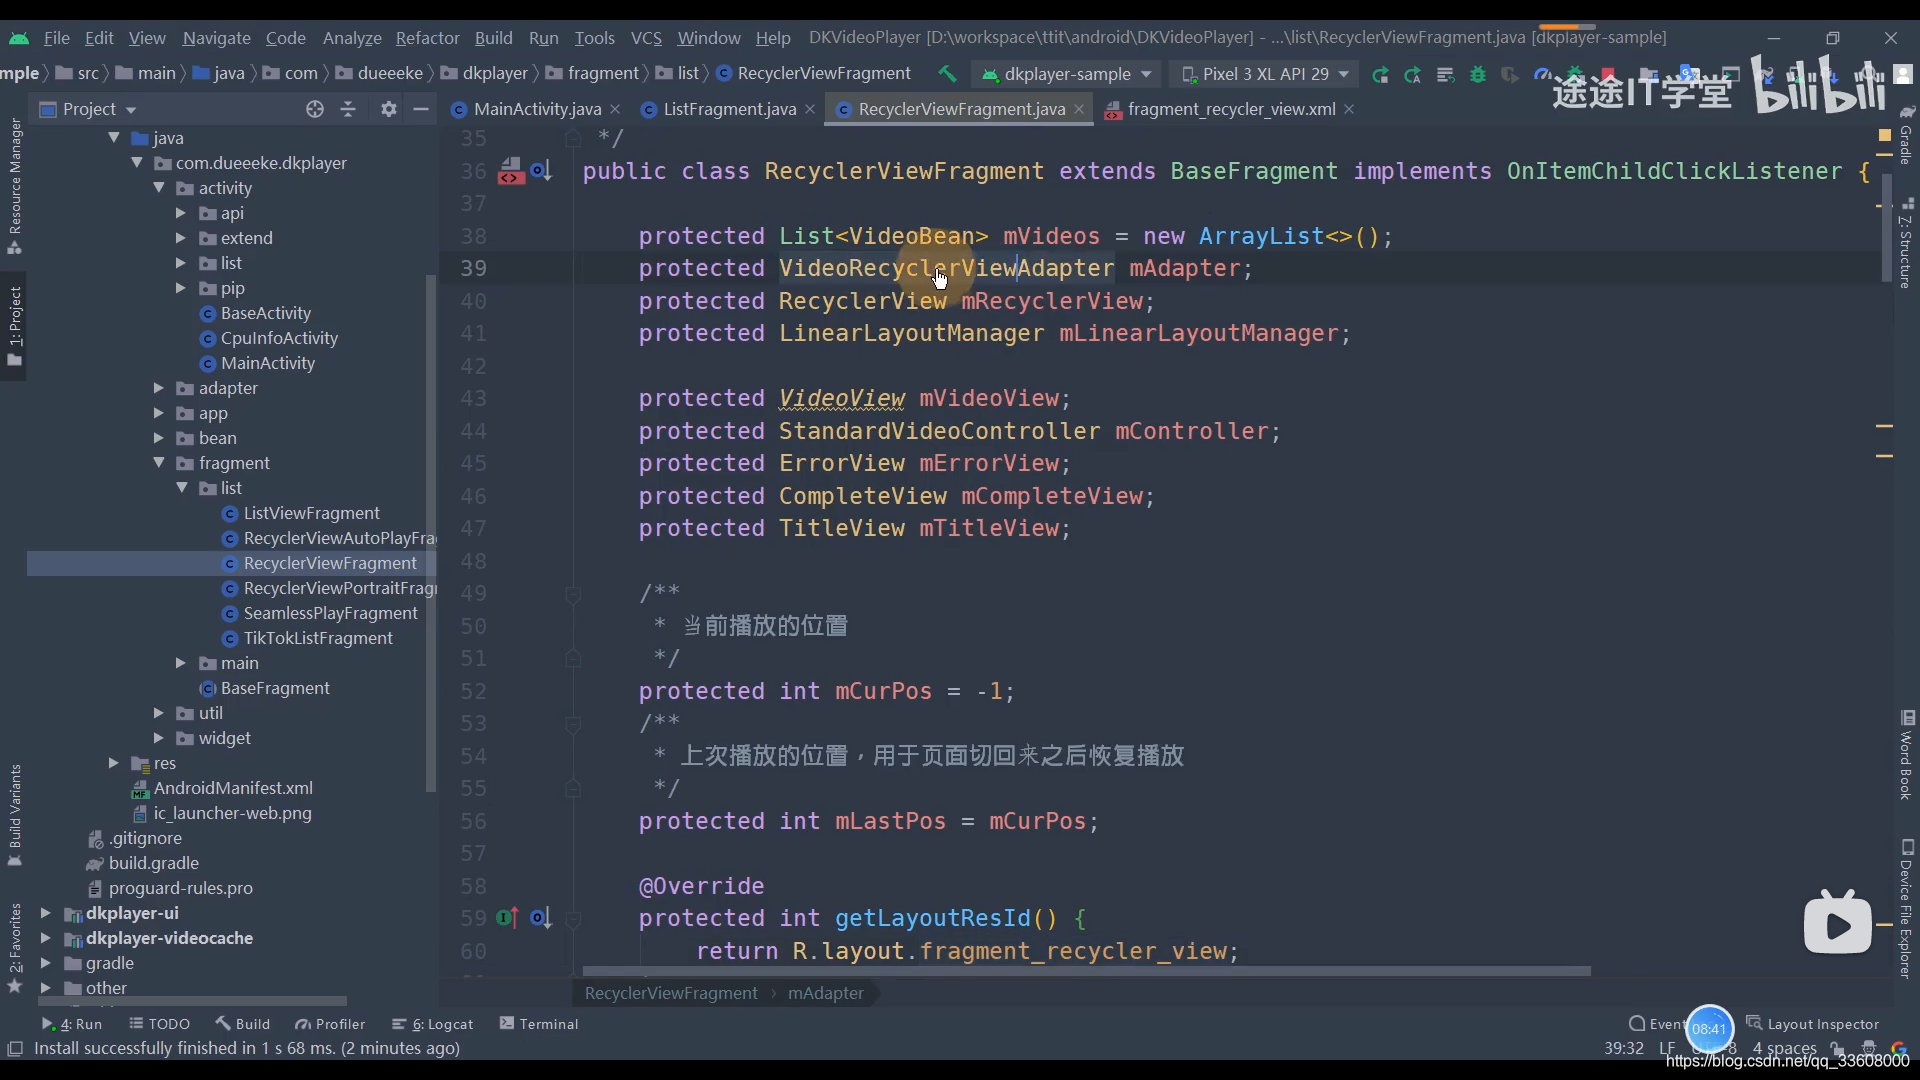Fold the comment block at line 49
Viewport: 1920px width, 1080px height.
click(x=573, y=594)
